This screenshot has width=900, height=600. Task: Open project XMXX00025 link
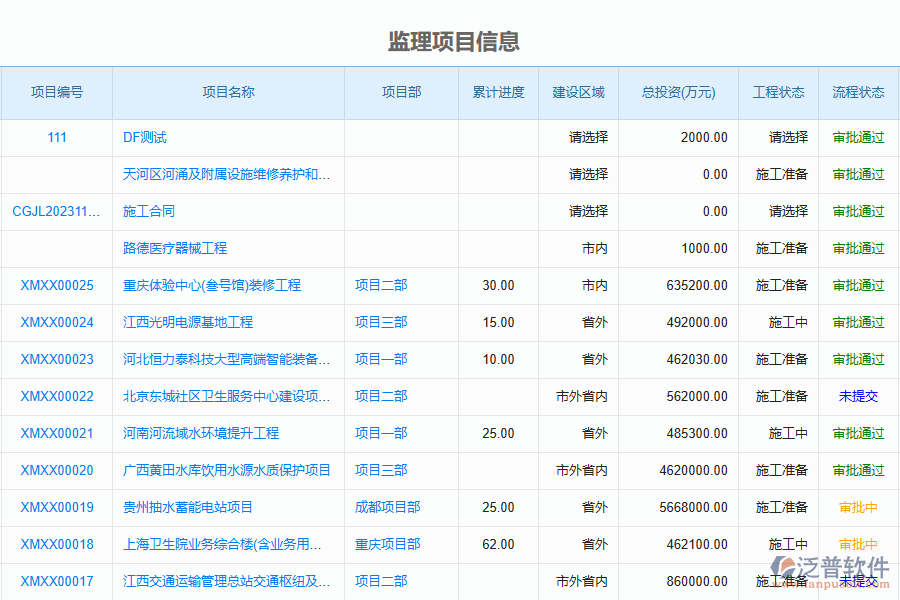click(x=57, y=286)
